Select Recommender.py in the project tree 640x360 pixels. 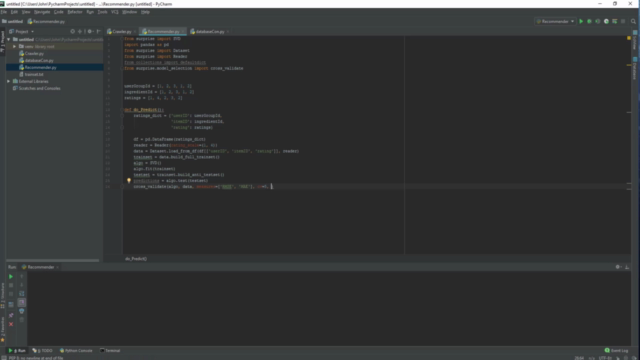40,67
